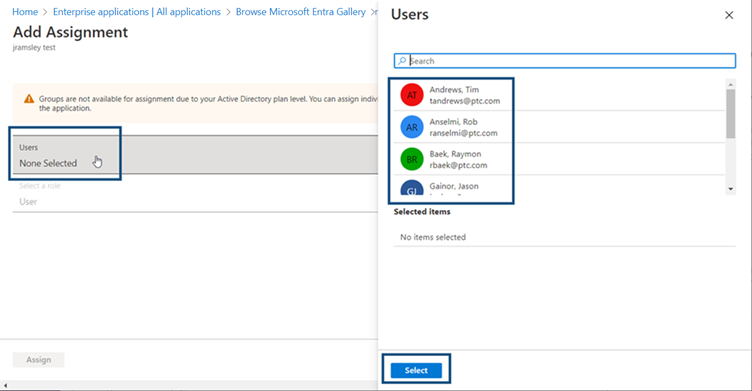752x391 pixels.
Task: Select the name Anselmi, Rob
Action: pos(453,122)
